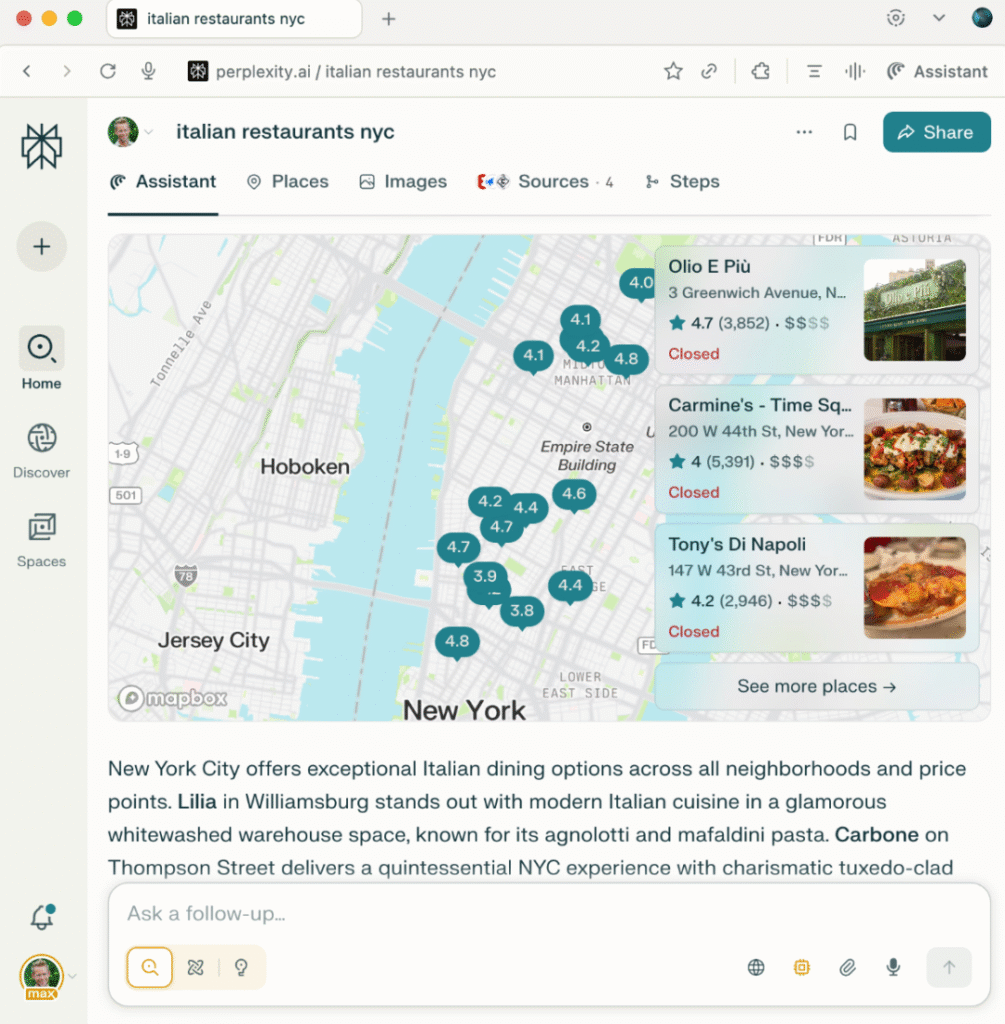Screen dimensions: 1005x1024
Task: Bookmark this thread
Action: tap(850, 132)
